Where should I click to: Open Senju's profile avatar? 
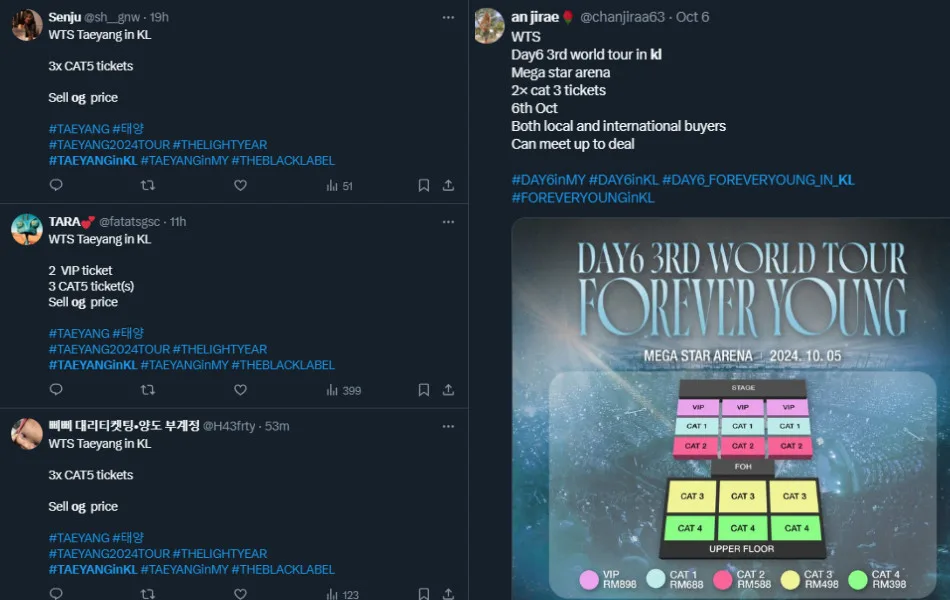pyautogui.click(x=27, y=25)
